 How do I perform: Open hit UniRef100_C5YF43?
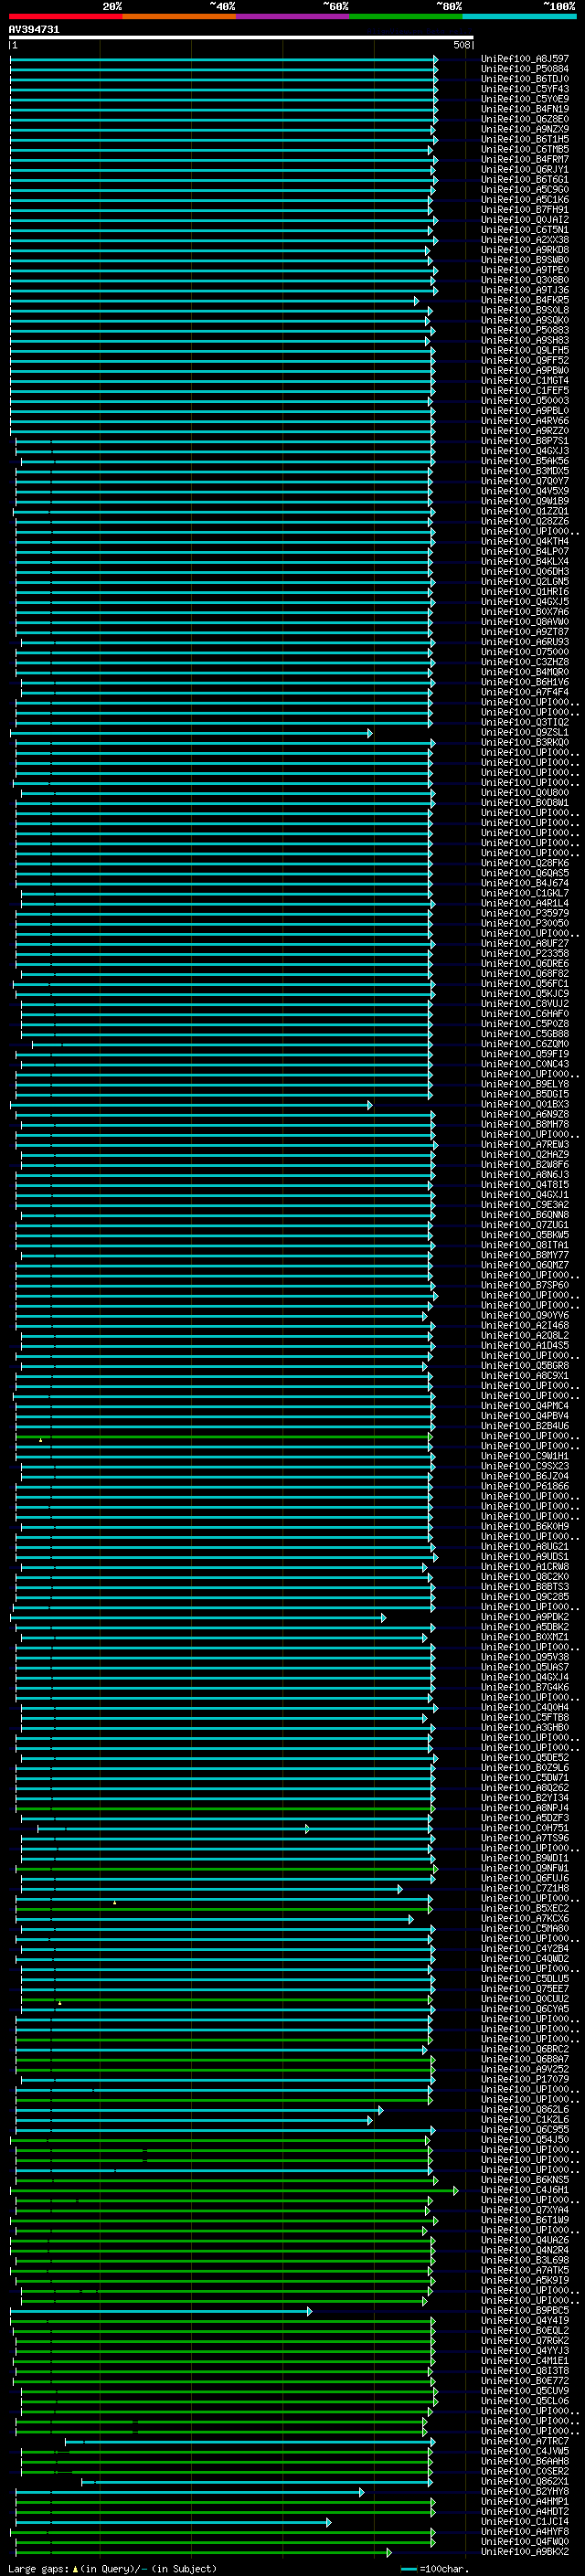point(525,89)
